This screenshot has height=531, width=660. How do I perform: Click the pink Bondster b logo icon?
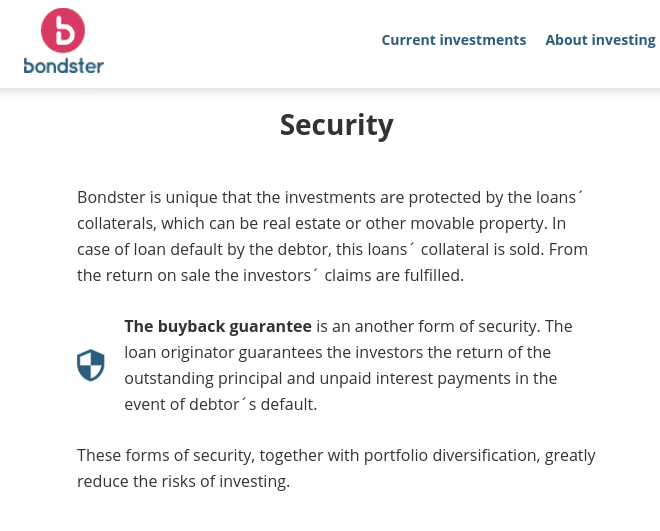click(x=63, y=30)
